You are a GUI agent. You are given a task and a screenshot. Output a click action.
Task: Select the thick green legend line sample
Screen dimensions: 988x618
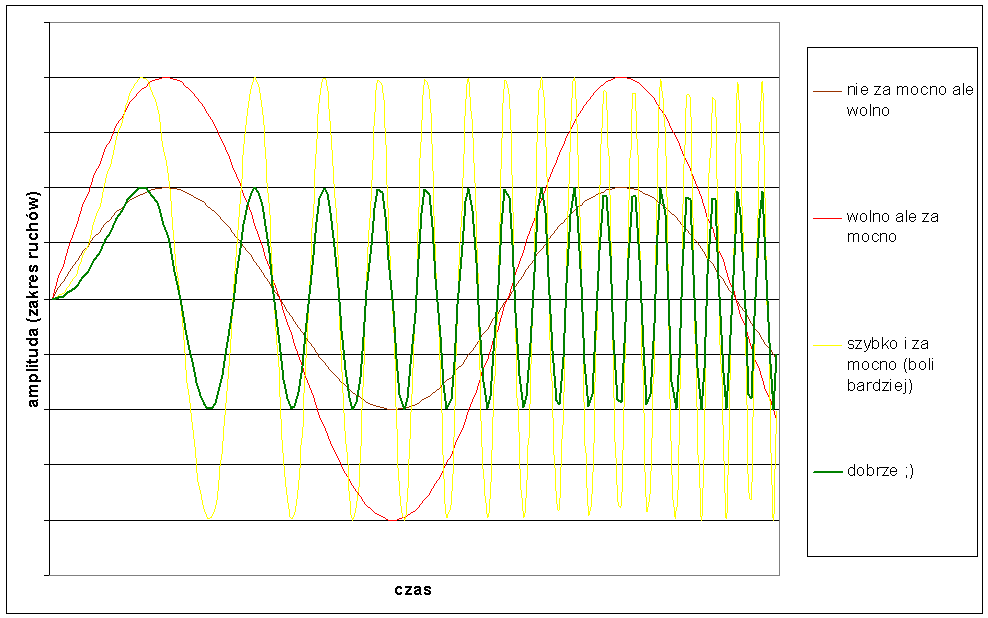pyautogui.click(x=827, y=471)
